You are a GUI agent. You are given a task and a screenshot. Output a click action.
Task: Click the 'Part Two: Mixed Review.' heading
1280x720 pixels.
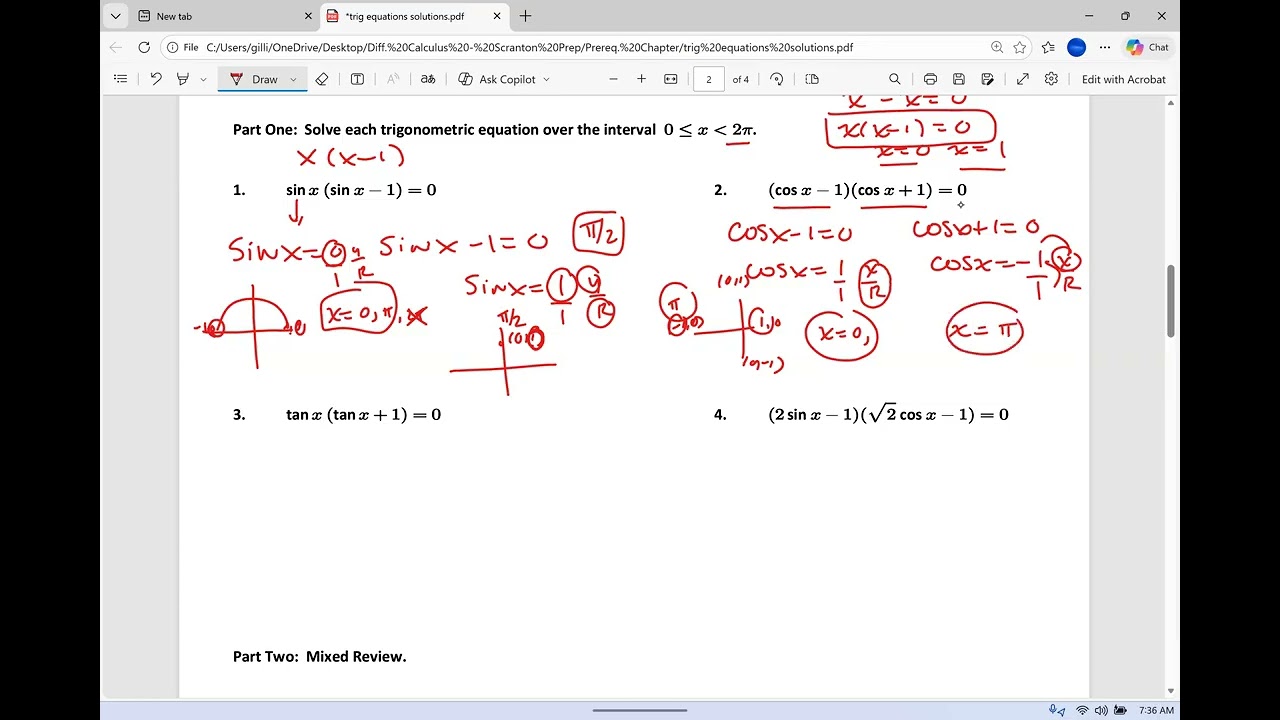pyautogui.click(x=320, y=657)
